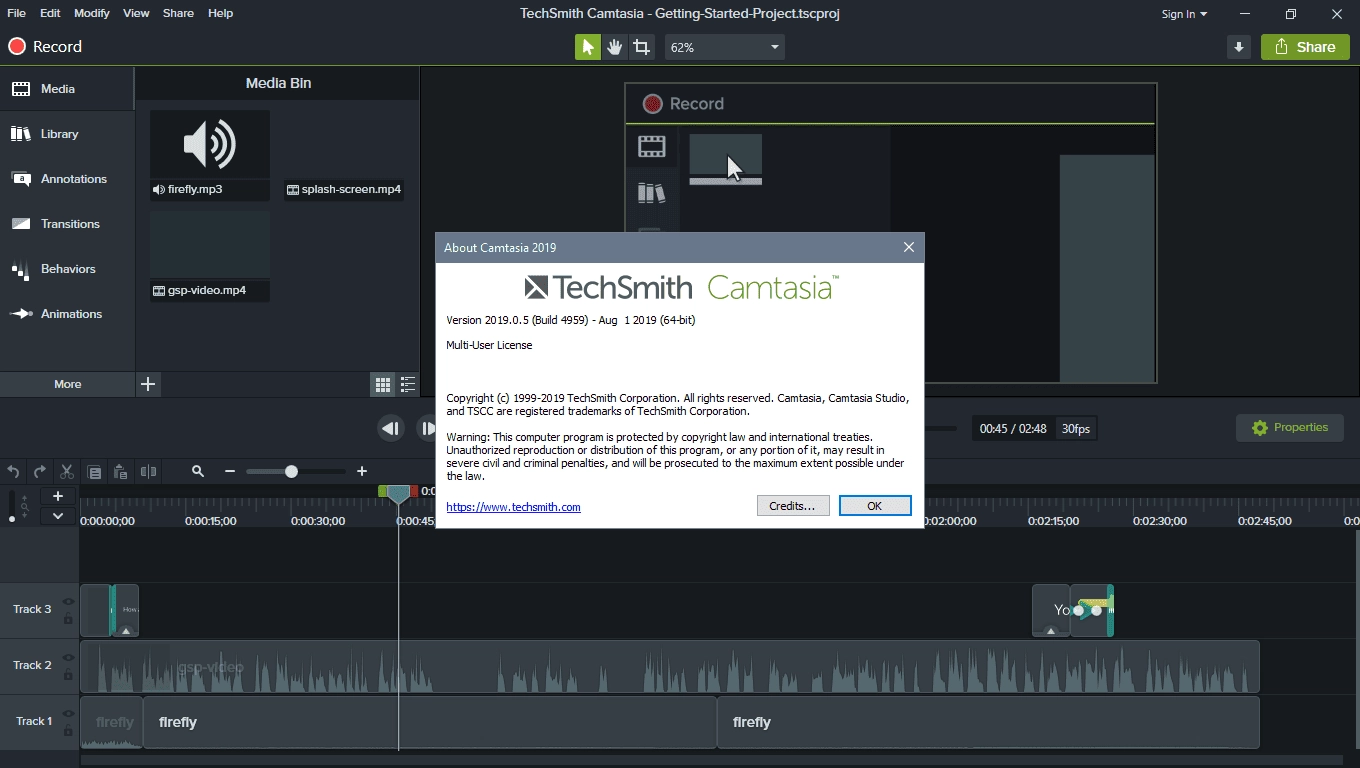Select the splash-screen.mp4 media item

point(344,189)
